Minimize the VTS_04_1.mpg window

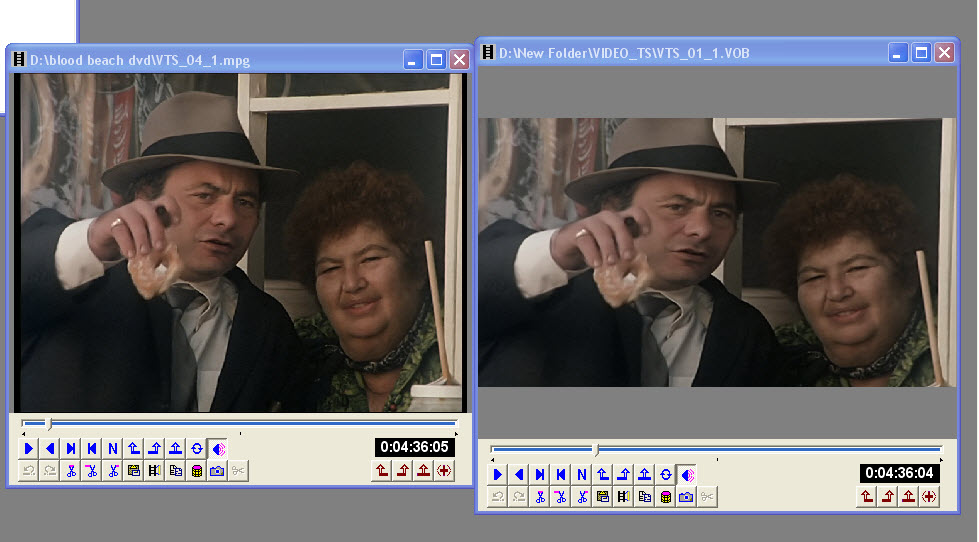[413, 60]
